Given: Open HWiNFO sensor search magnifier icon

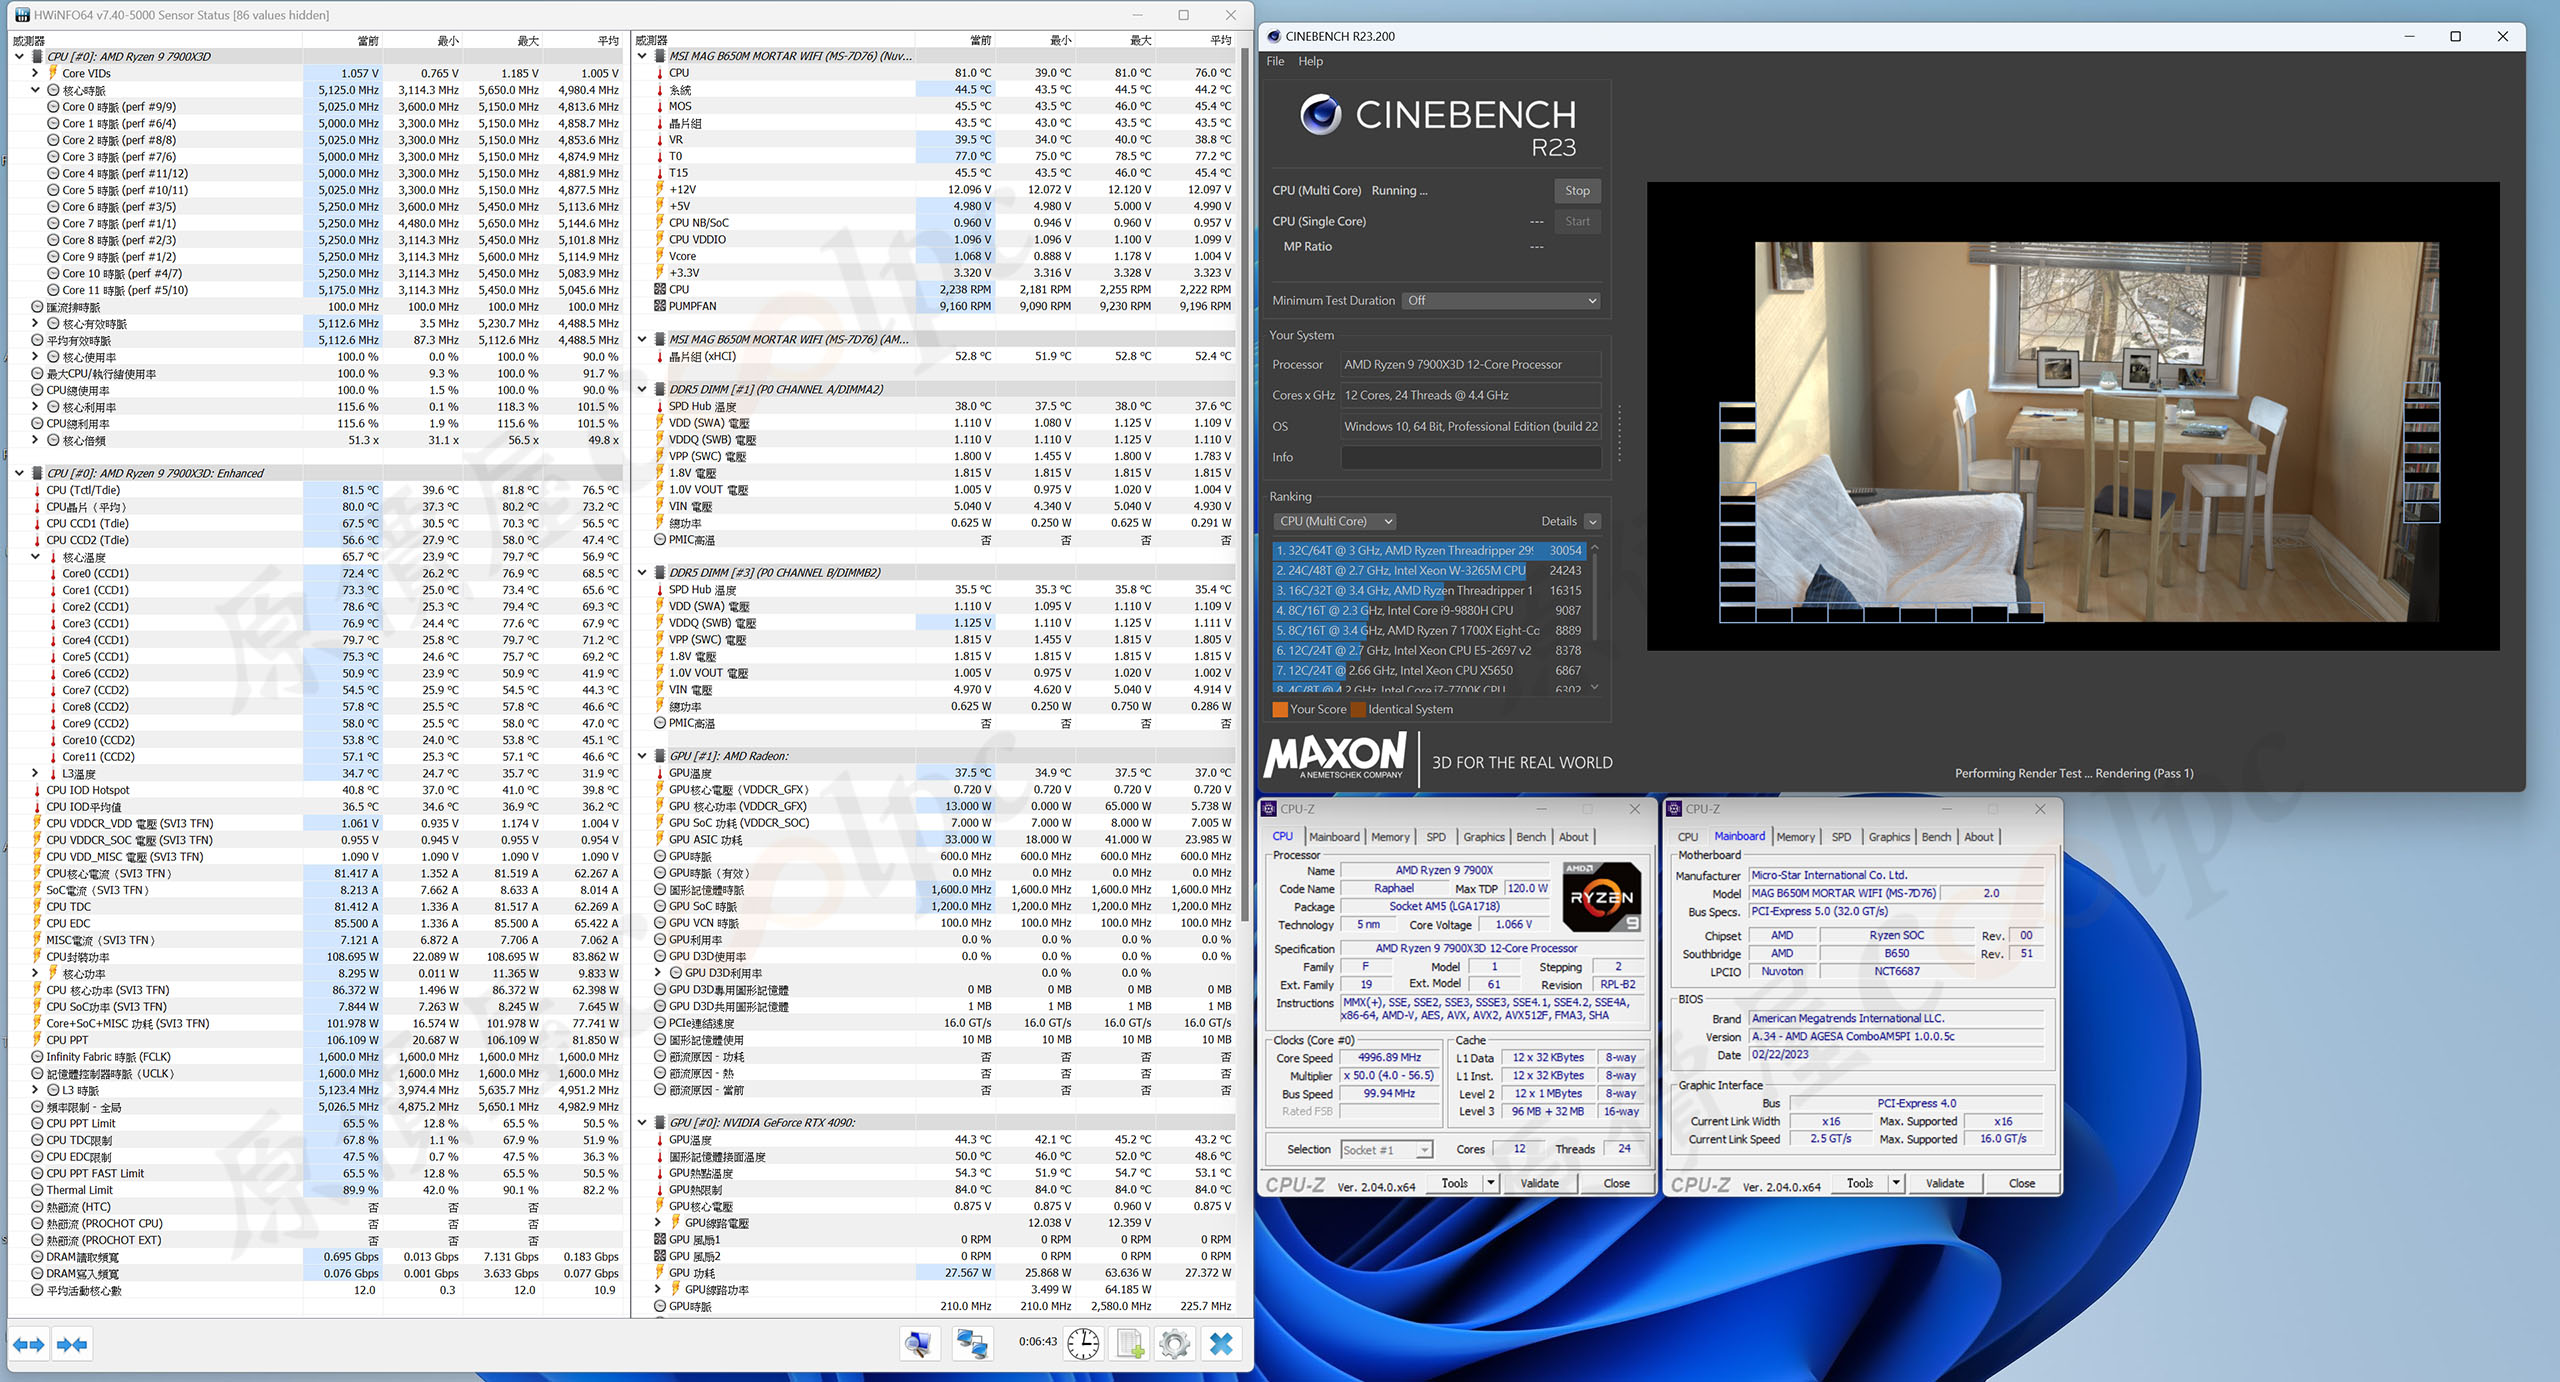Looking at the screenshot, I should (x=918, y=1343).
